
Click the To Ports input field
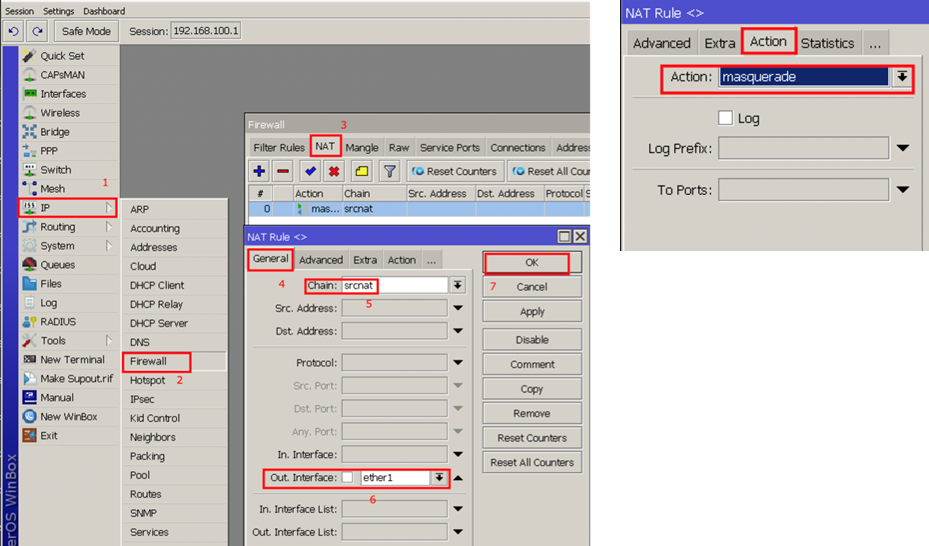click(803, 190)
